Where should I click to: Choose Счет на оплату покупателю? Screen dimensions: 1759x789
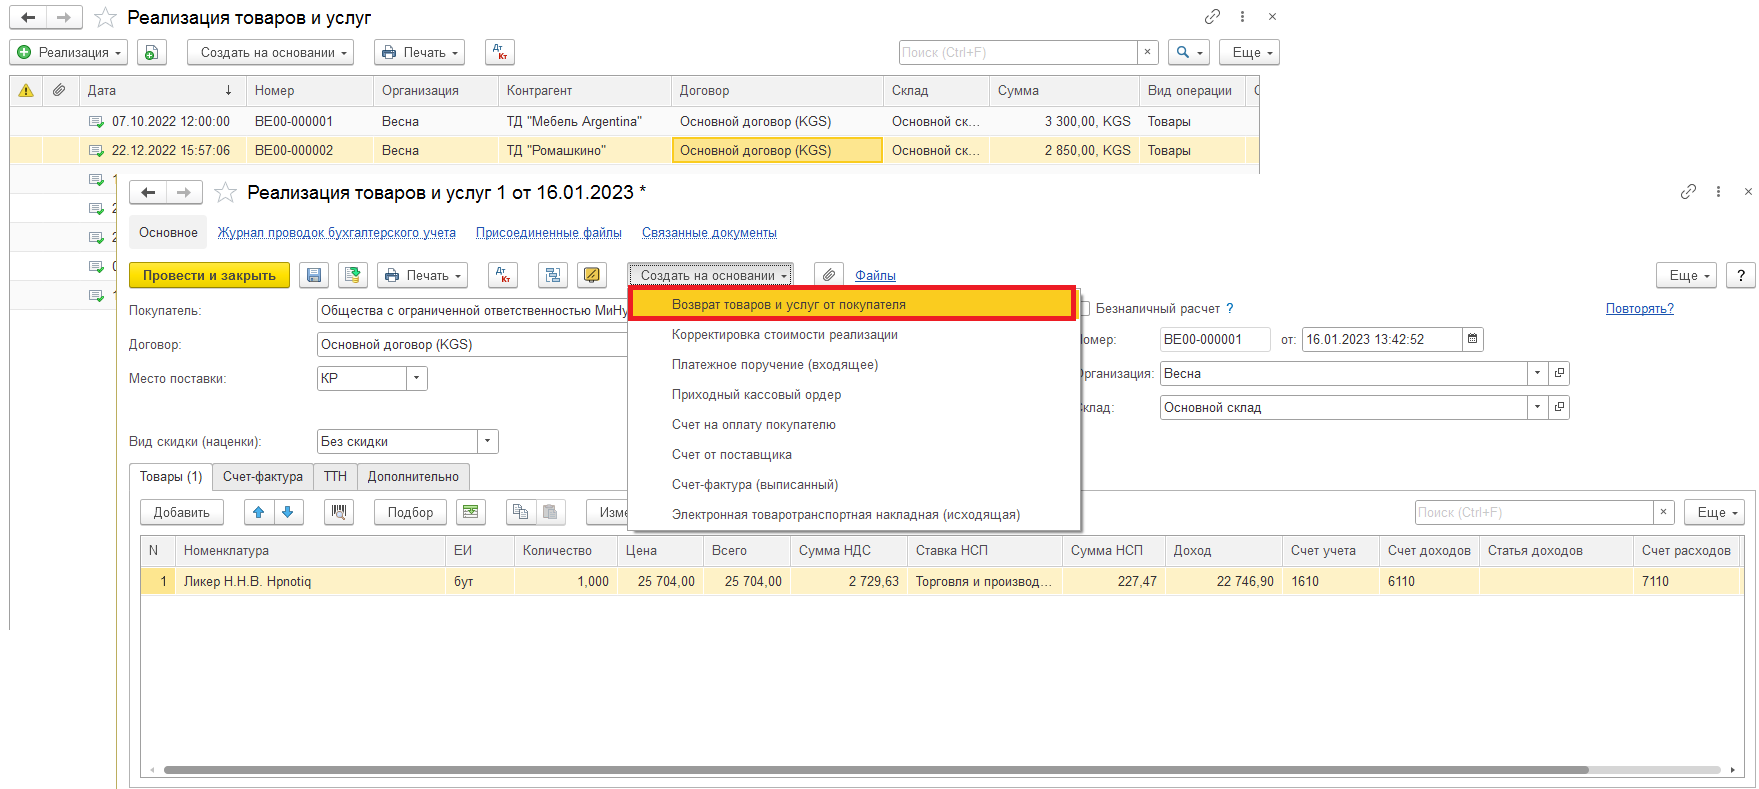coord(854,424)
